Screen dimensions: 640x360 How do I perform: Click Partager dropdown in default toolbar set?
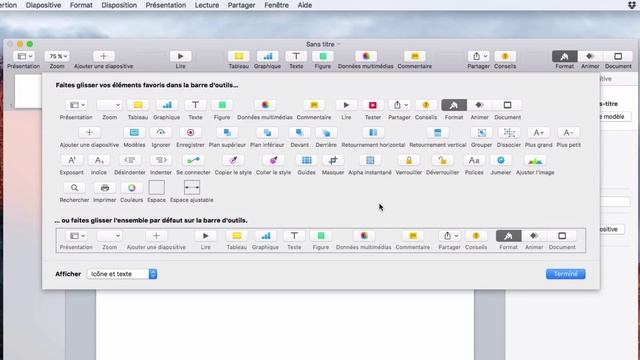point(449,236)
